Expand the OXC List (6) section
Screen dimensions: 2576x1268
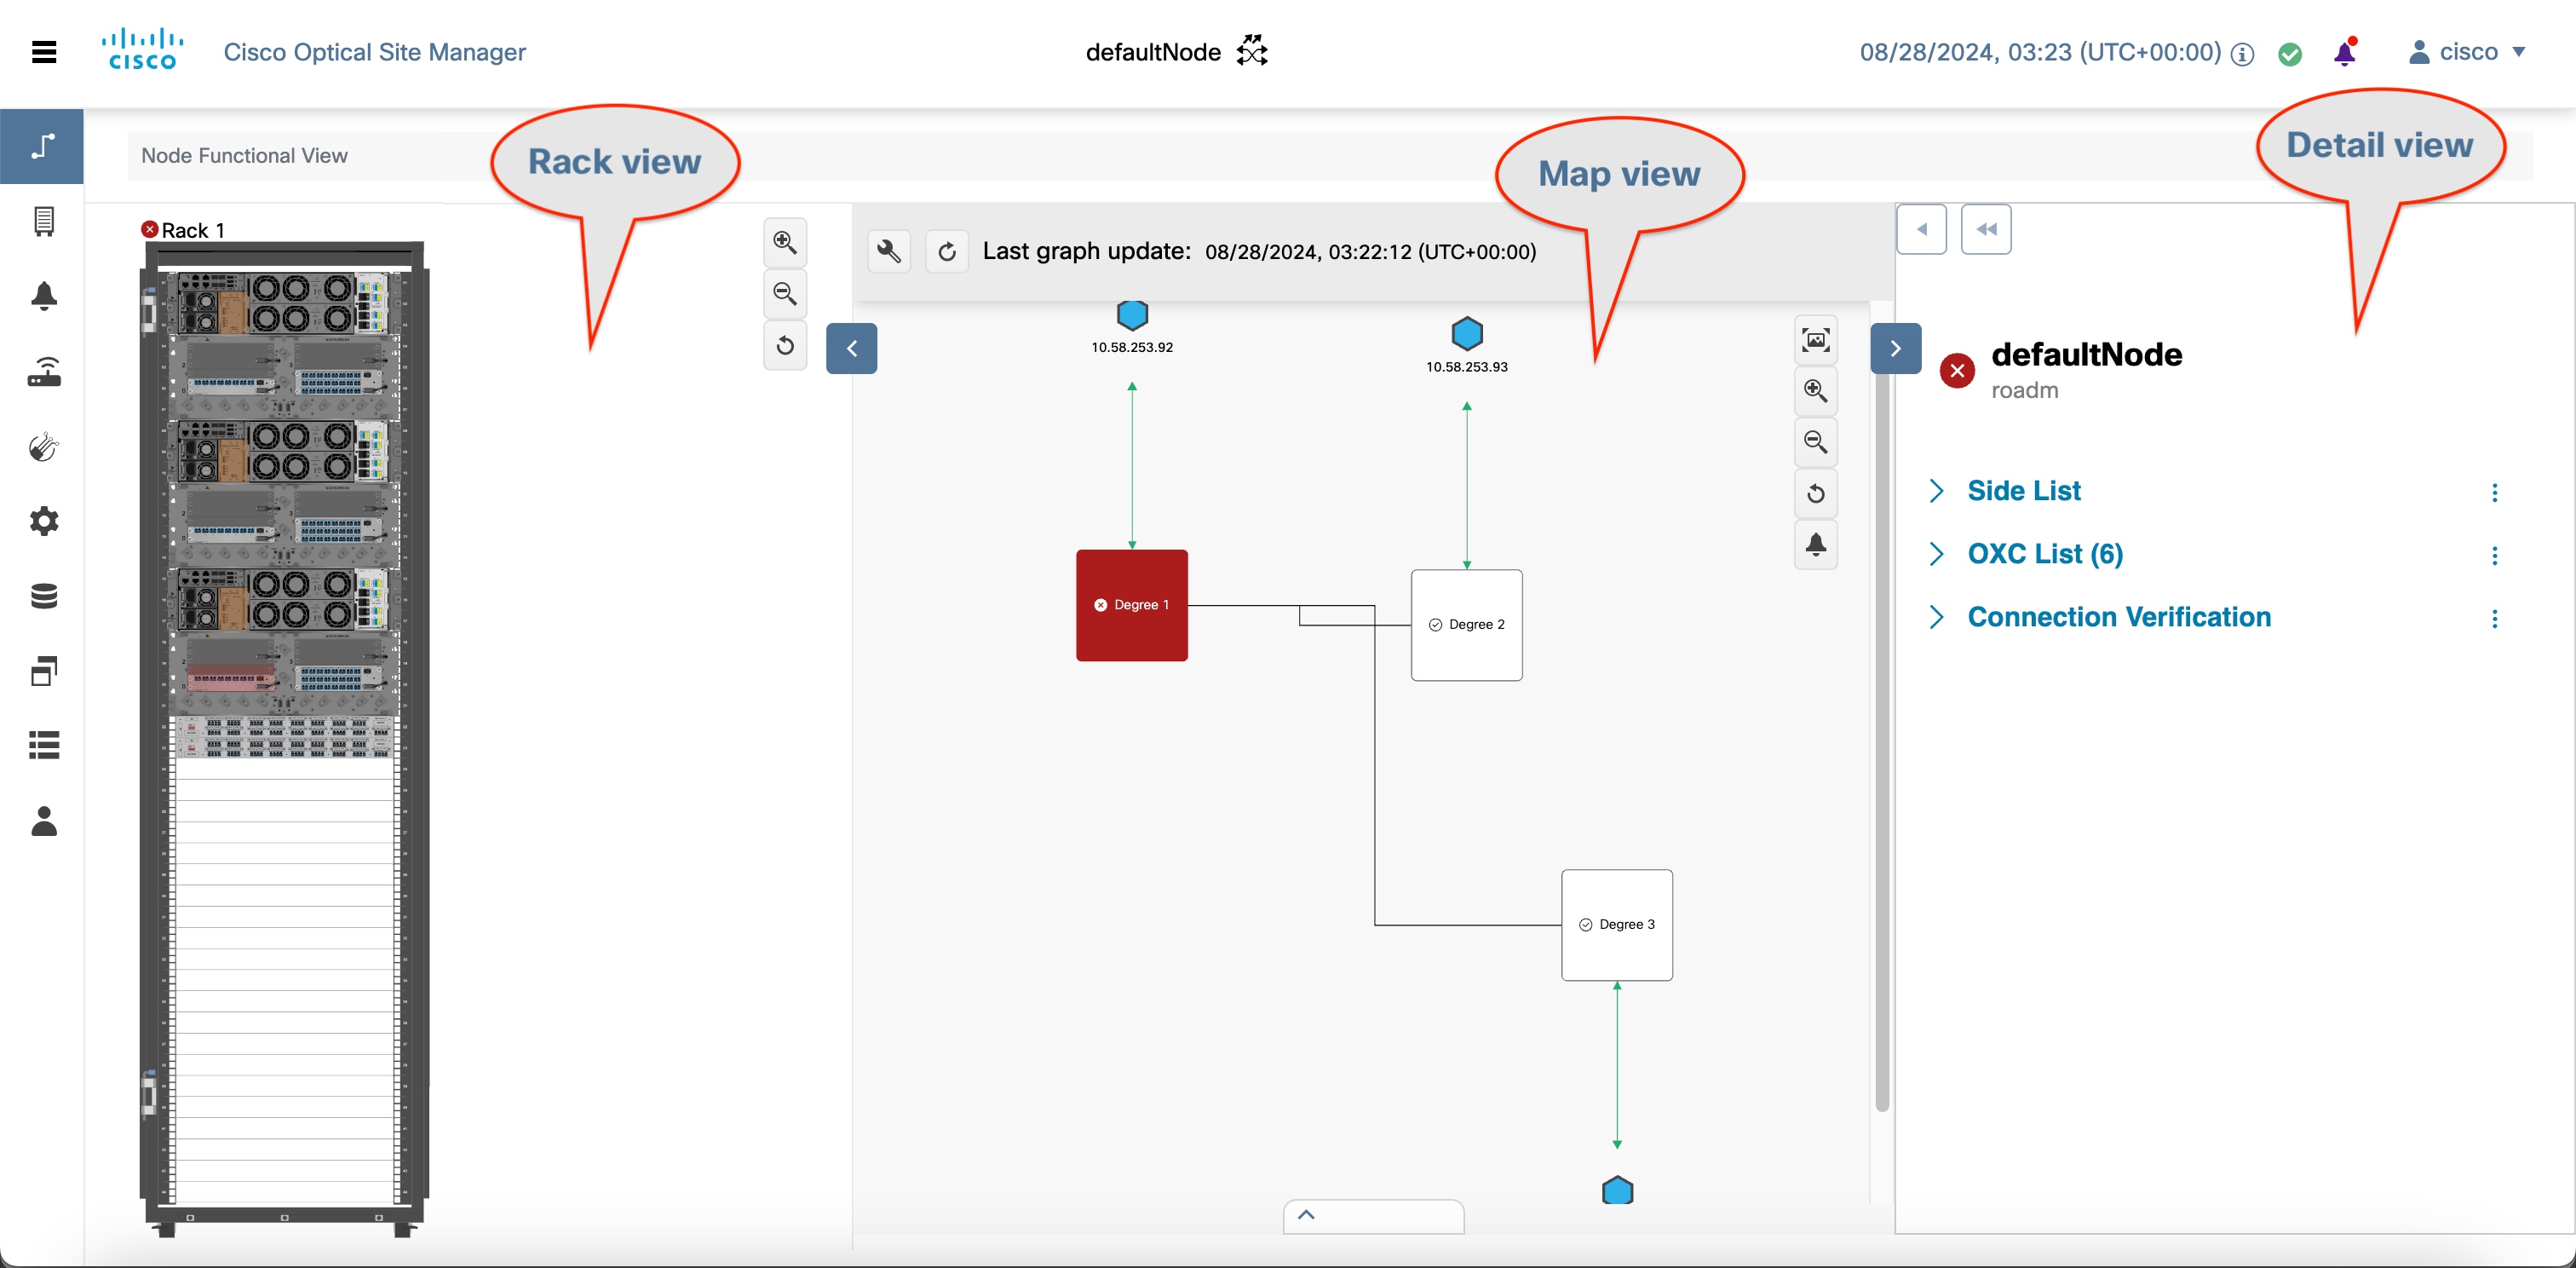click(x=1937, y=554)
